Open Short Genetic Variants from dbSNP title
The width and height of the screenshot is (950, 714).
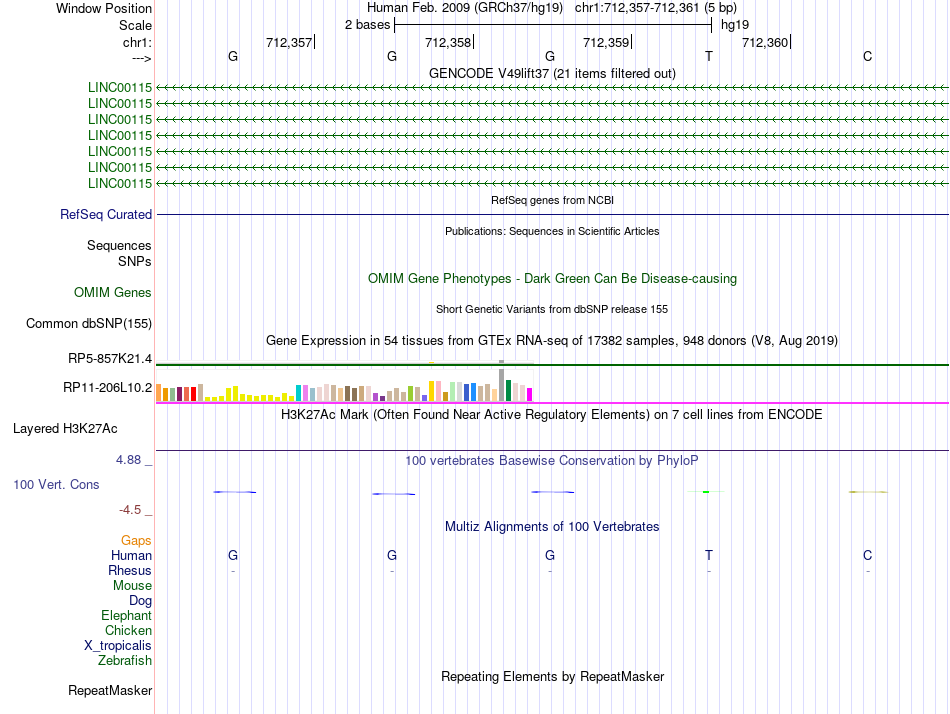click(552, 309)
